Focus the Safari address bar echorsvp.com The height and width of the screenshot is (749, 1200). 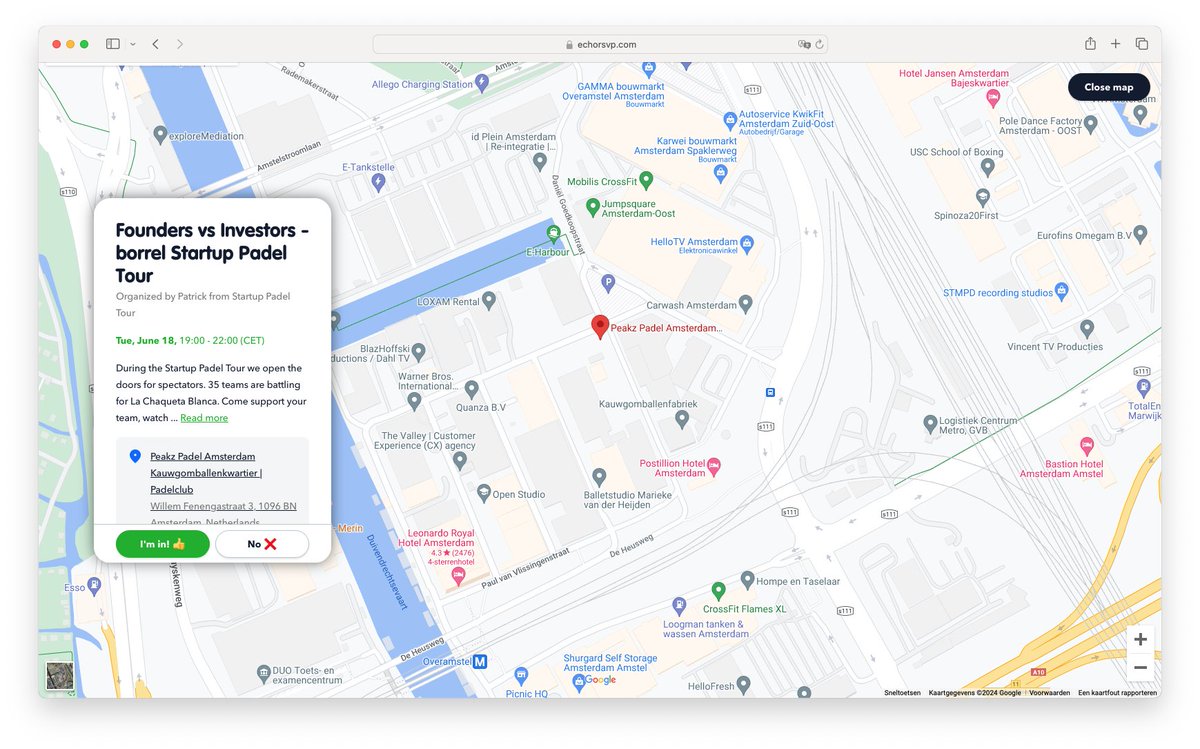pos(600,44)
